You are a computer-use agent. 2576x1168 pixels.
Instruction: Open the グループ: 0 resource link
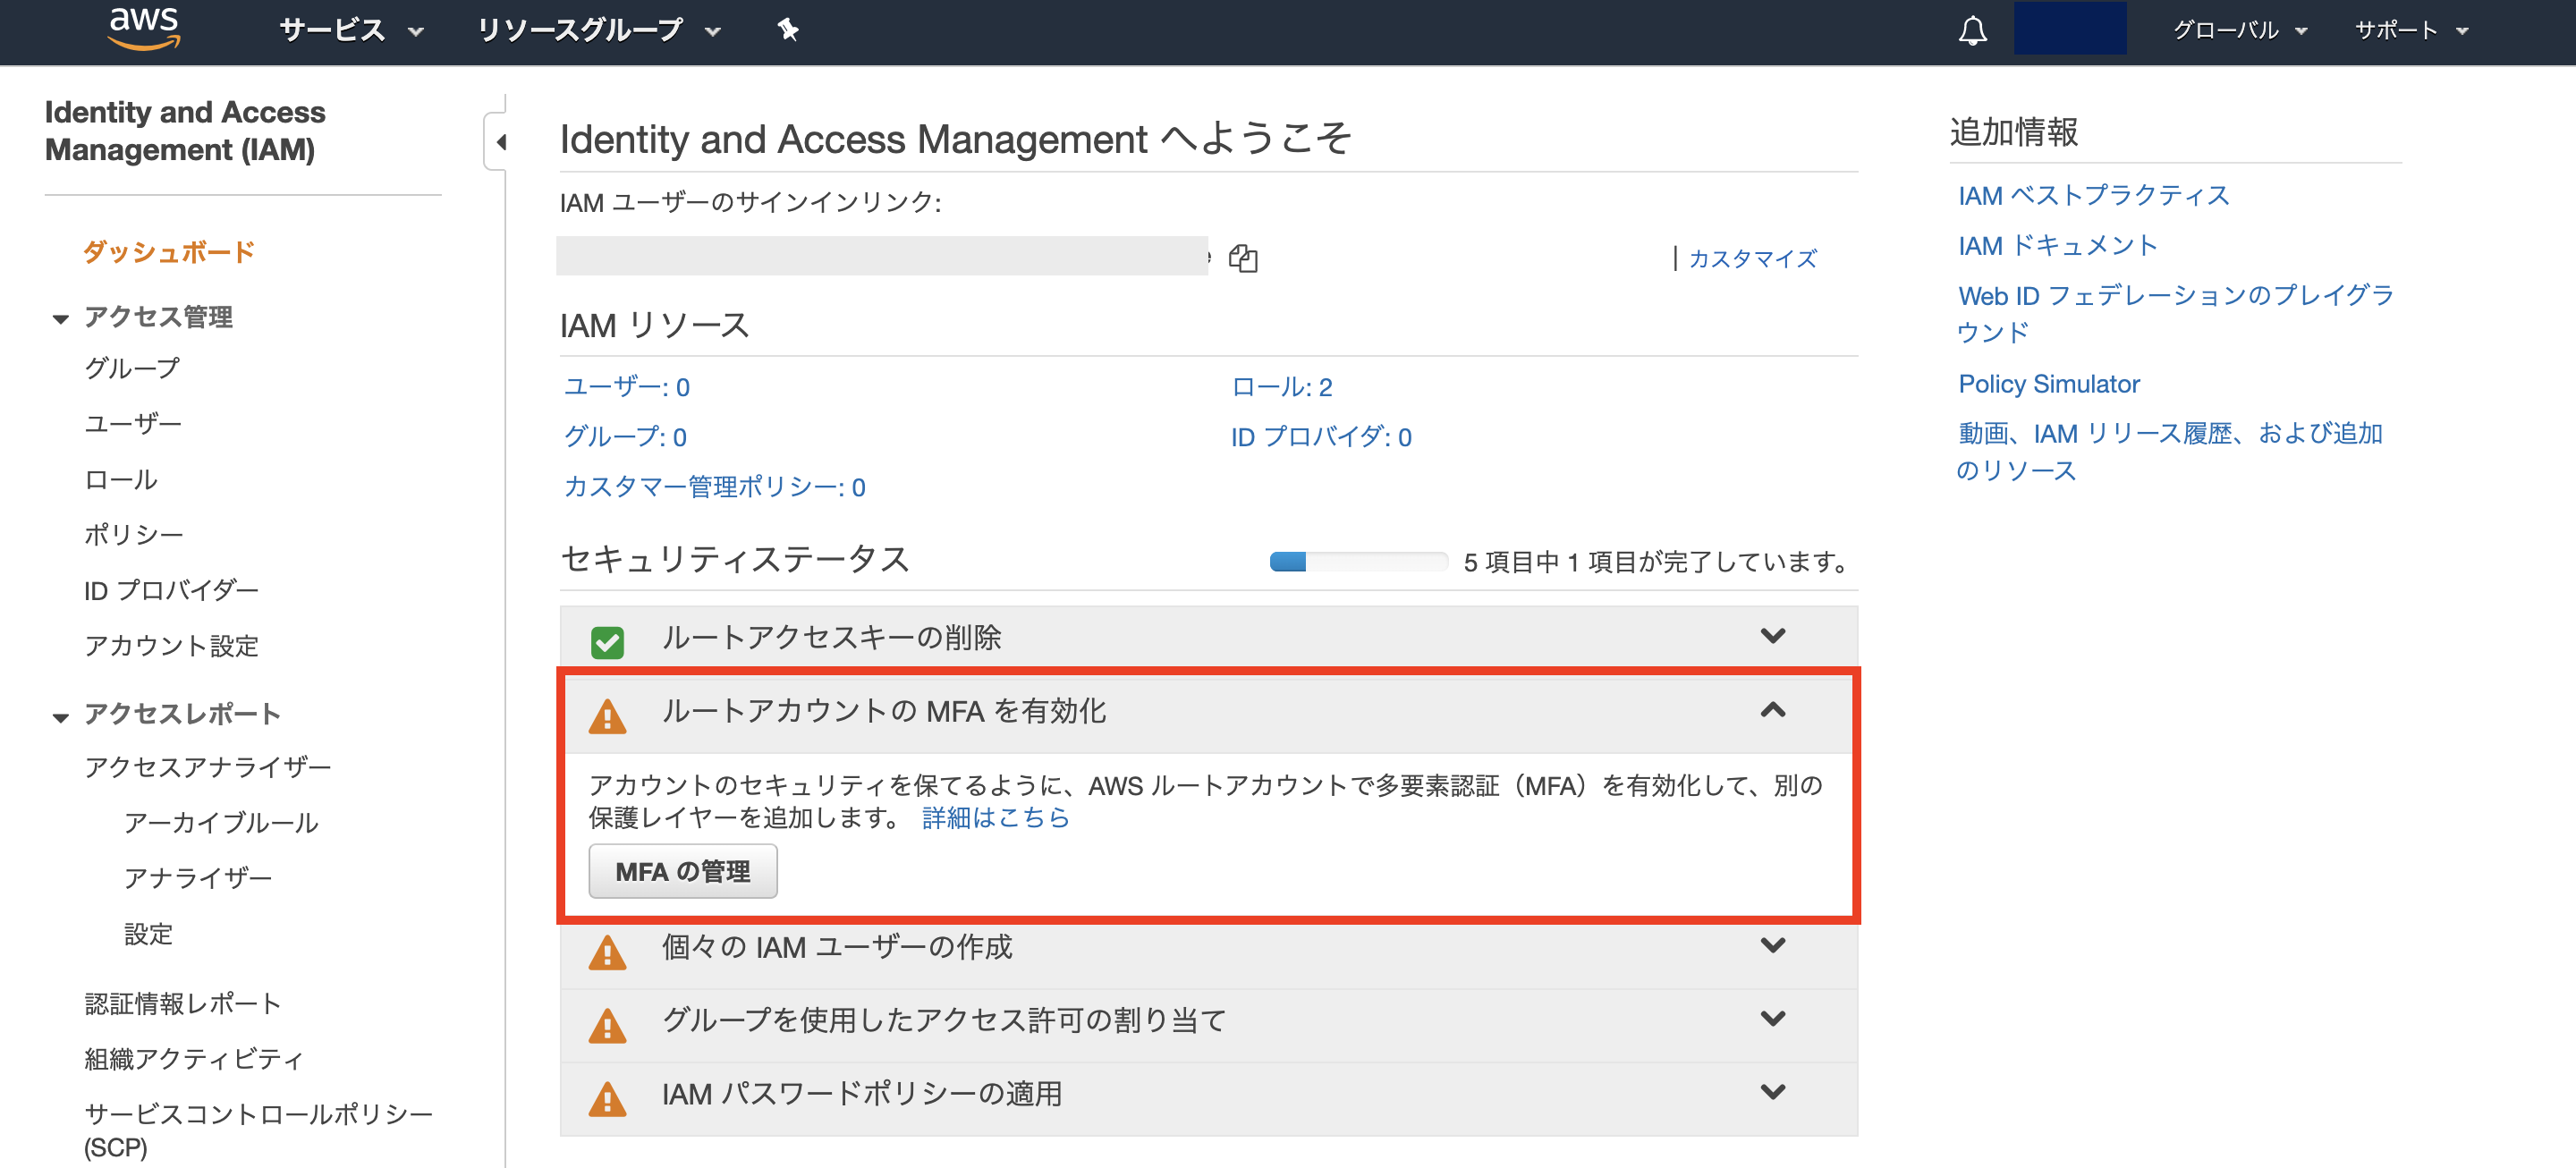(x=625, y=436)
